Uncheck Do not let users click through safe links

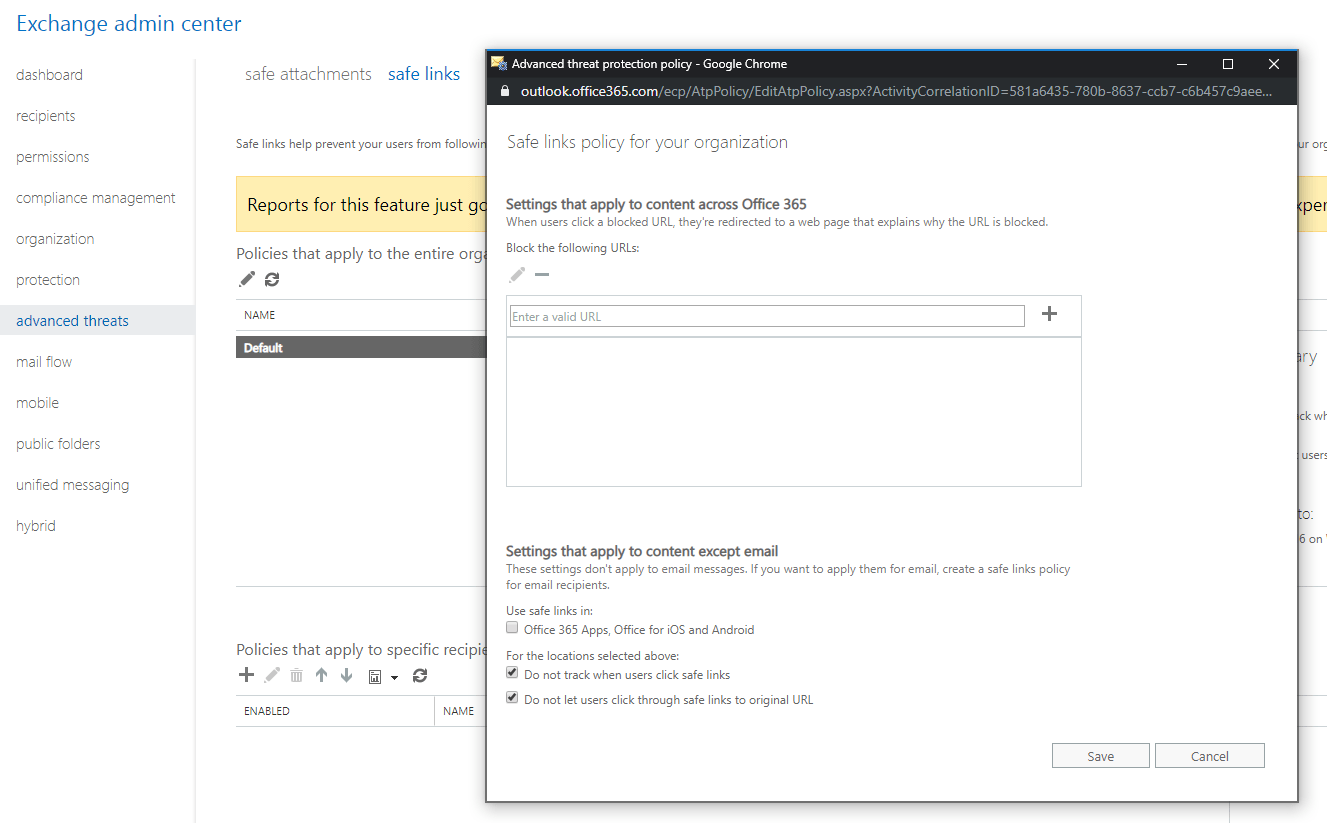(513, 699)
